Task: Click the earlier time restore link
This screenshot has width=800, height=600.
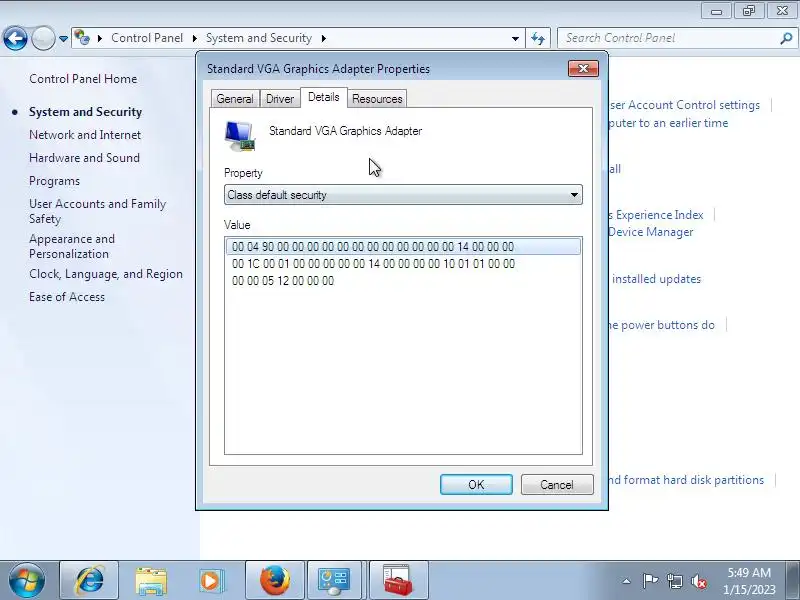Action: point(668,123)
